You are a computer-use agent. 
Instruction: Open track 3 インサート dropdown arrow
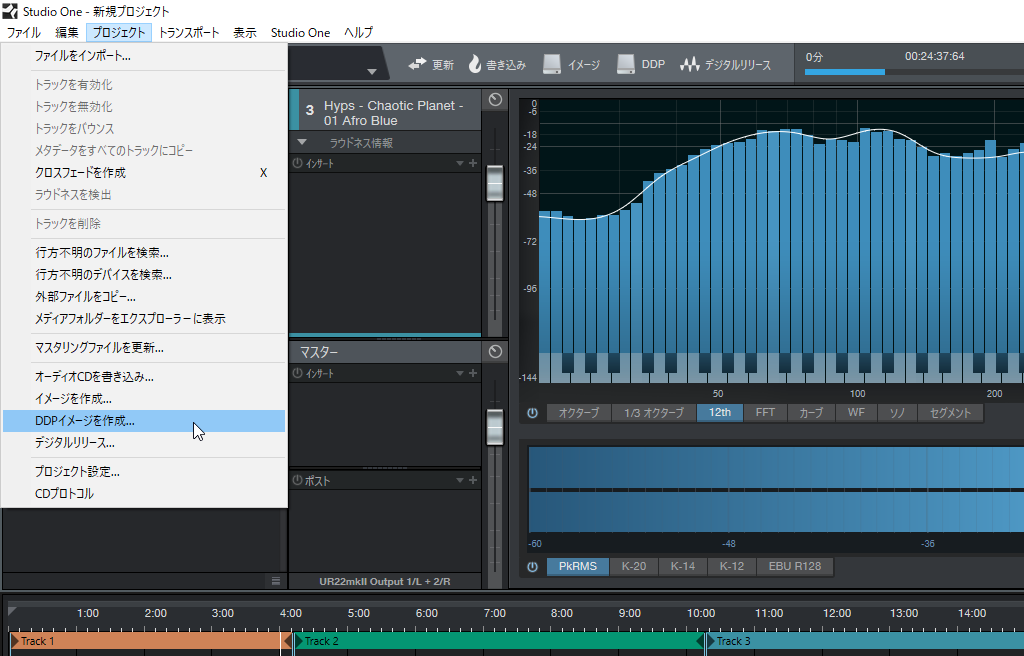pos(460,163)
